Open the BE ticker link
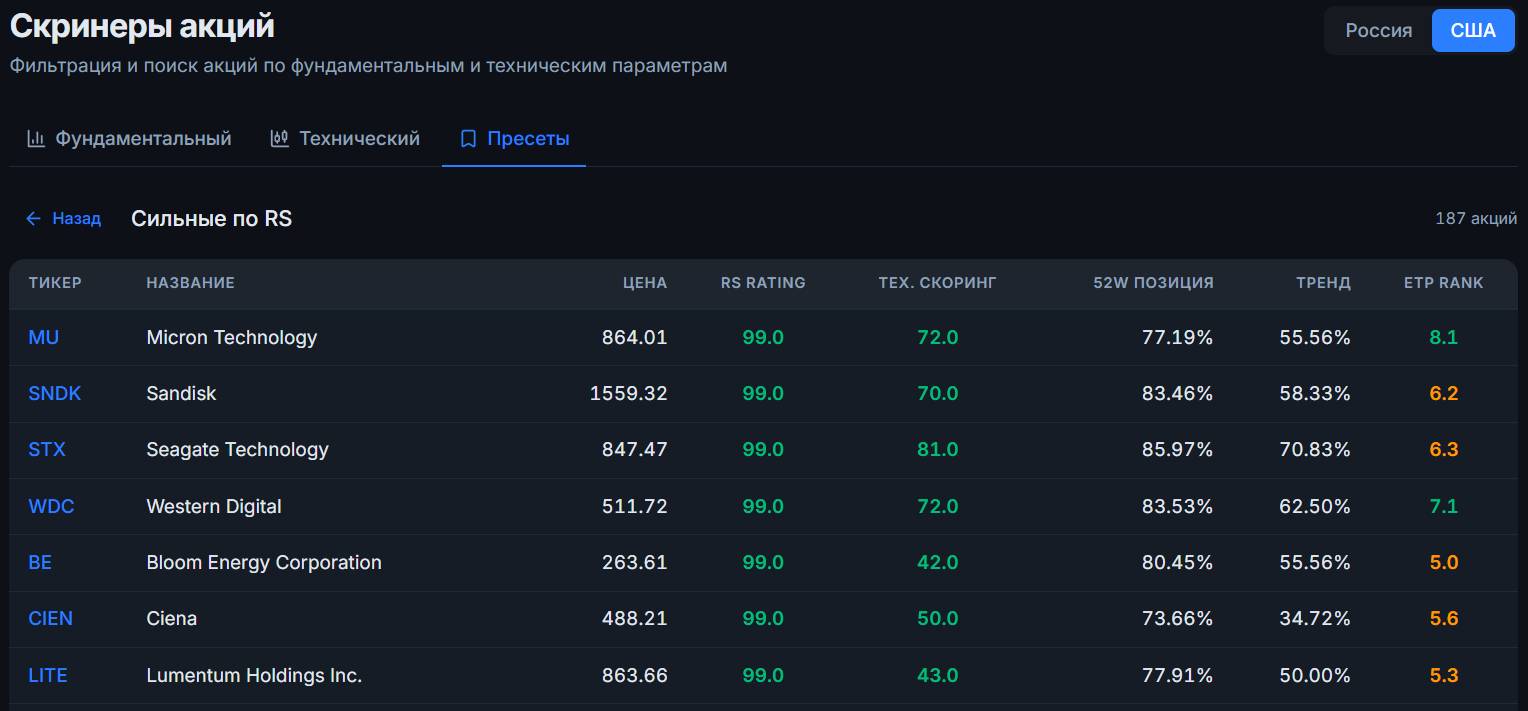This screenshot has width=1528, height=711. (40, 563)
